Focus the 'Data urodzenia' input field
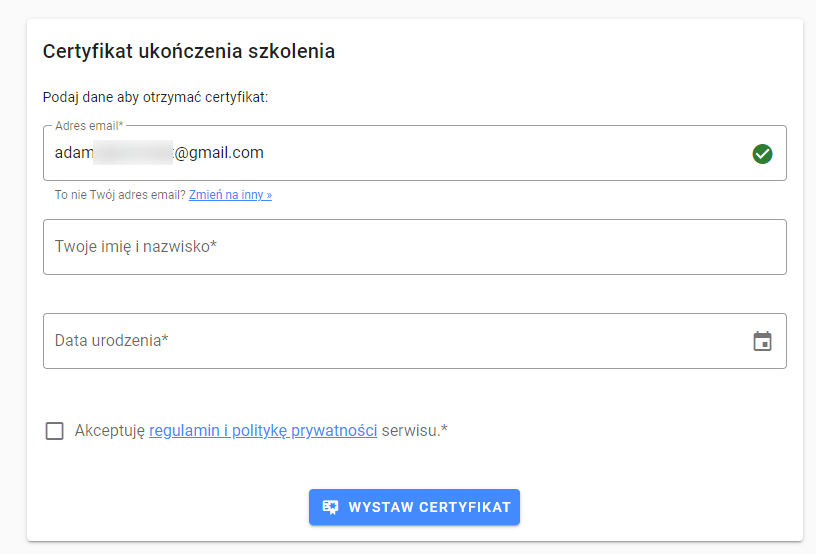This screenshot has width=816, height=554. click(415, 341)
